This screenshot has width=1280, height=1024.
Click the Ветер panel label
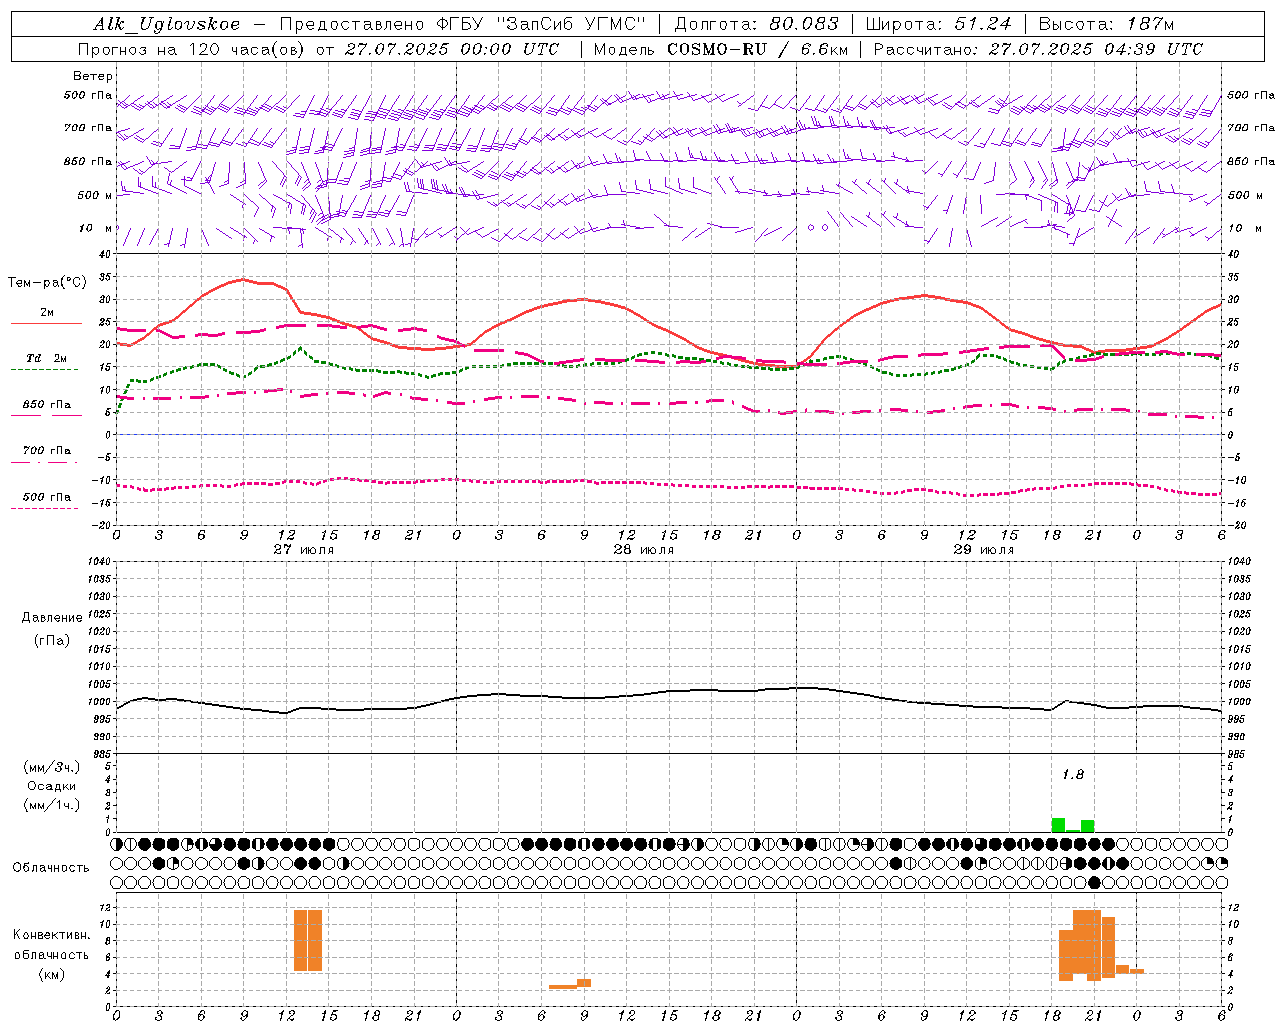pos(93,76)
